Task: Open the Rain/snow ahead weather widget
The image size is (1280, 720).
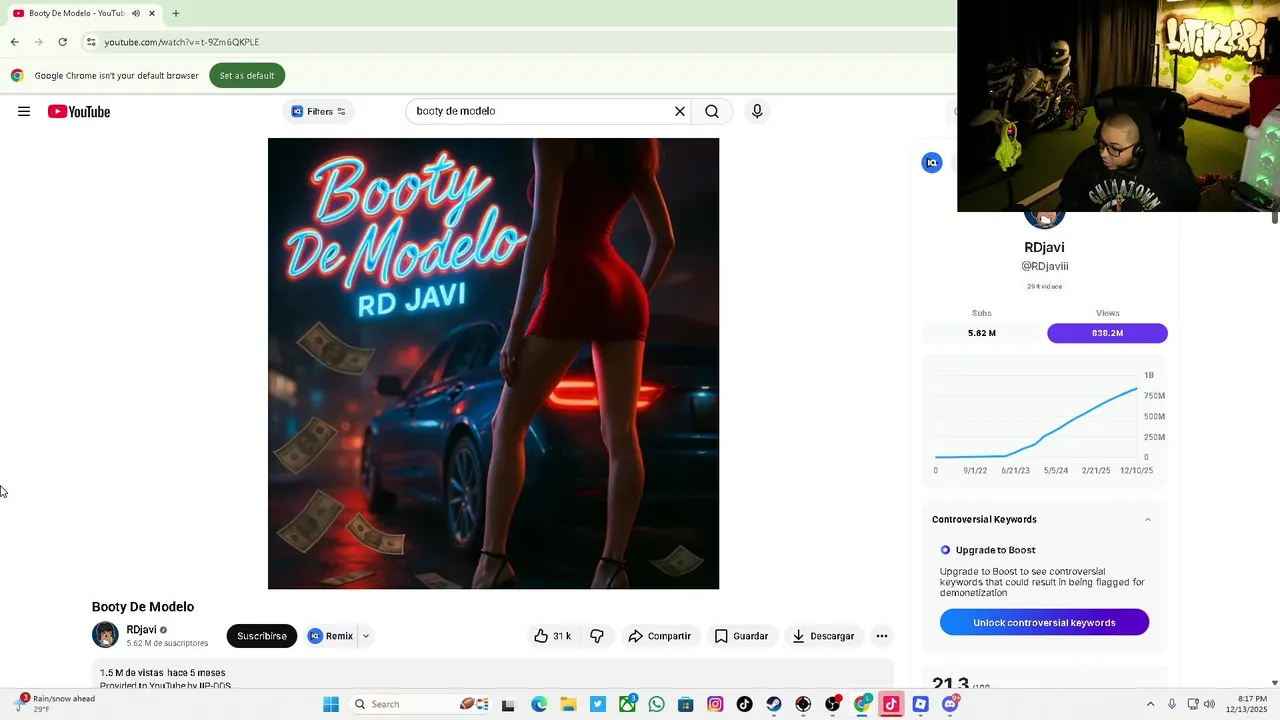Action: 55,704
